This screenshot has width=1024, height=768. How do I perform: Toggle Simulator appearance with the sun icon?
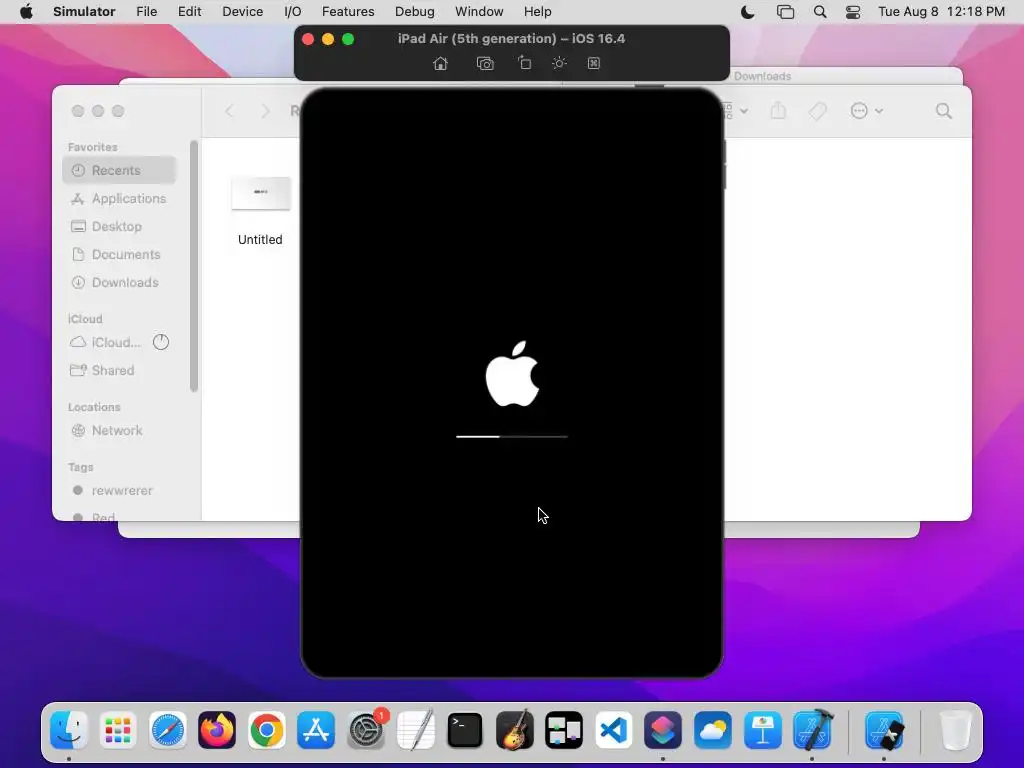559,63
